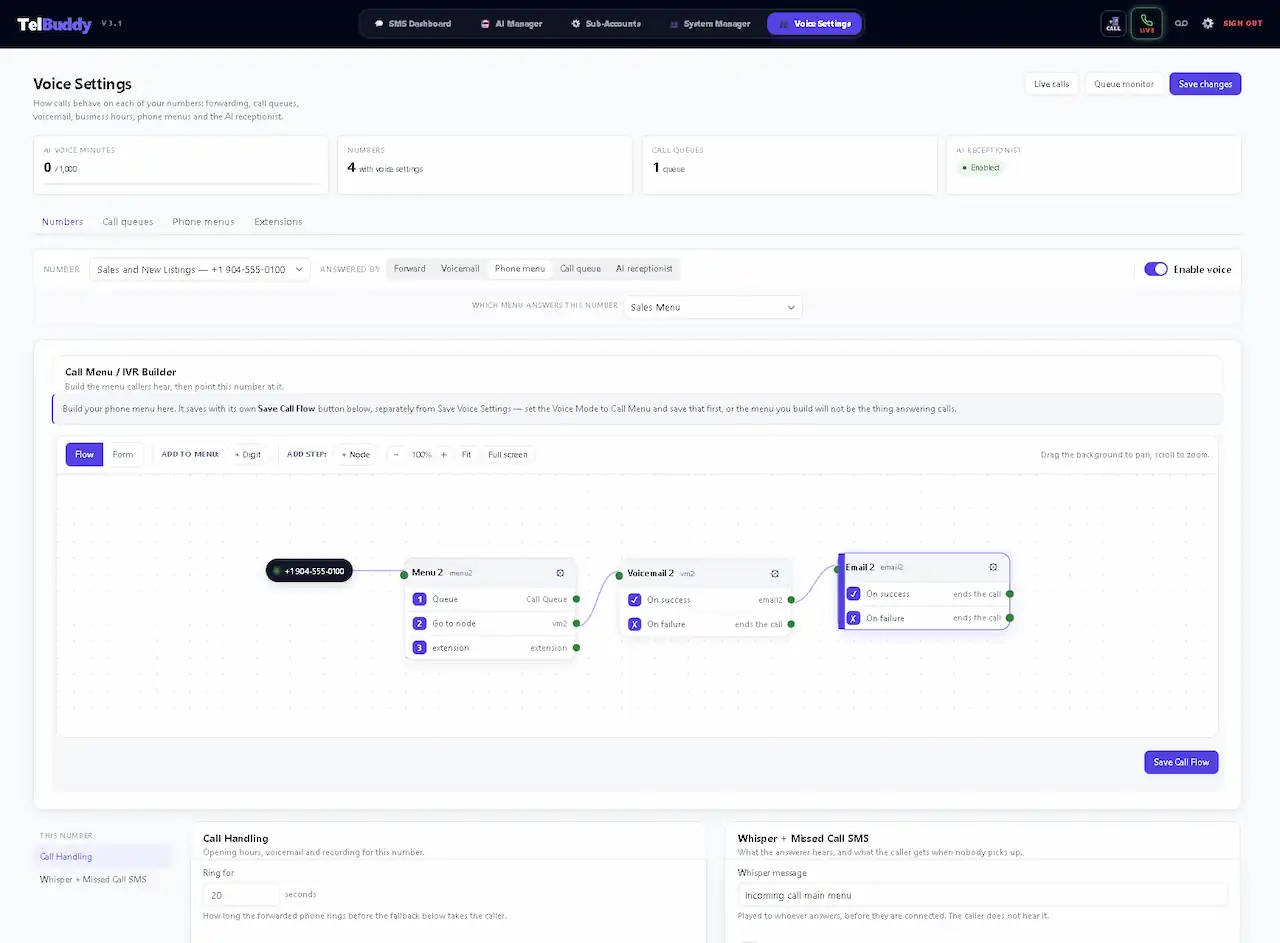Open the Queue monitor

(x=1124, y=84)
